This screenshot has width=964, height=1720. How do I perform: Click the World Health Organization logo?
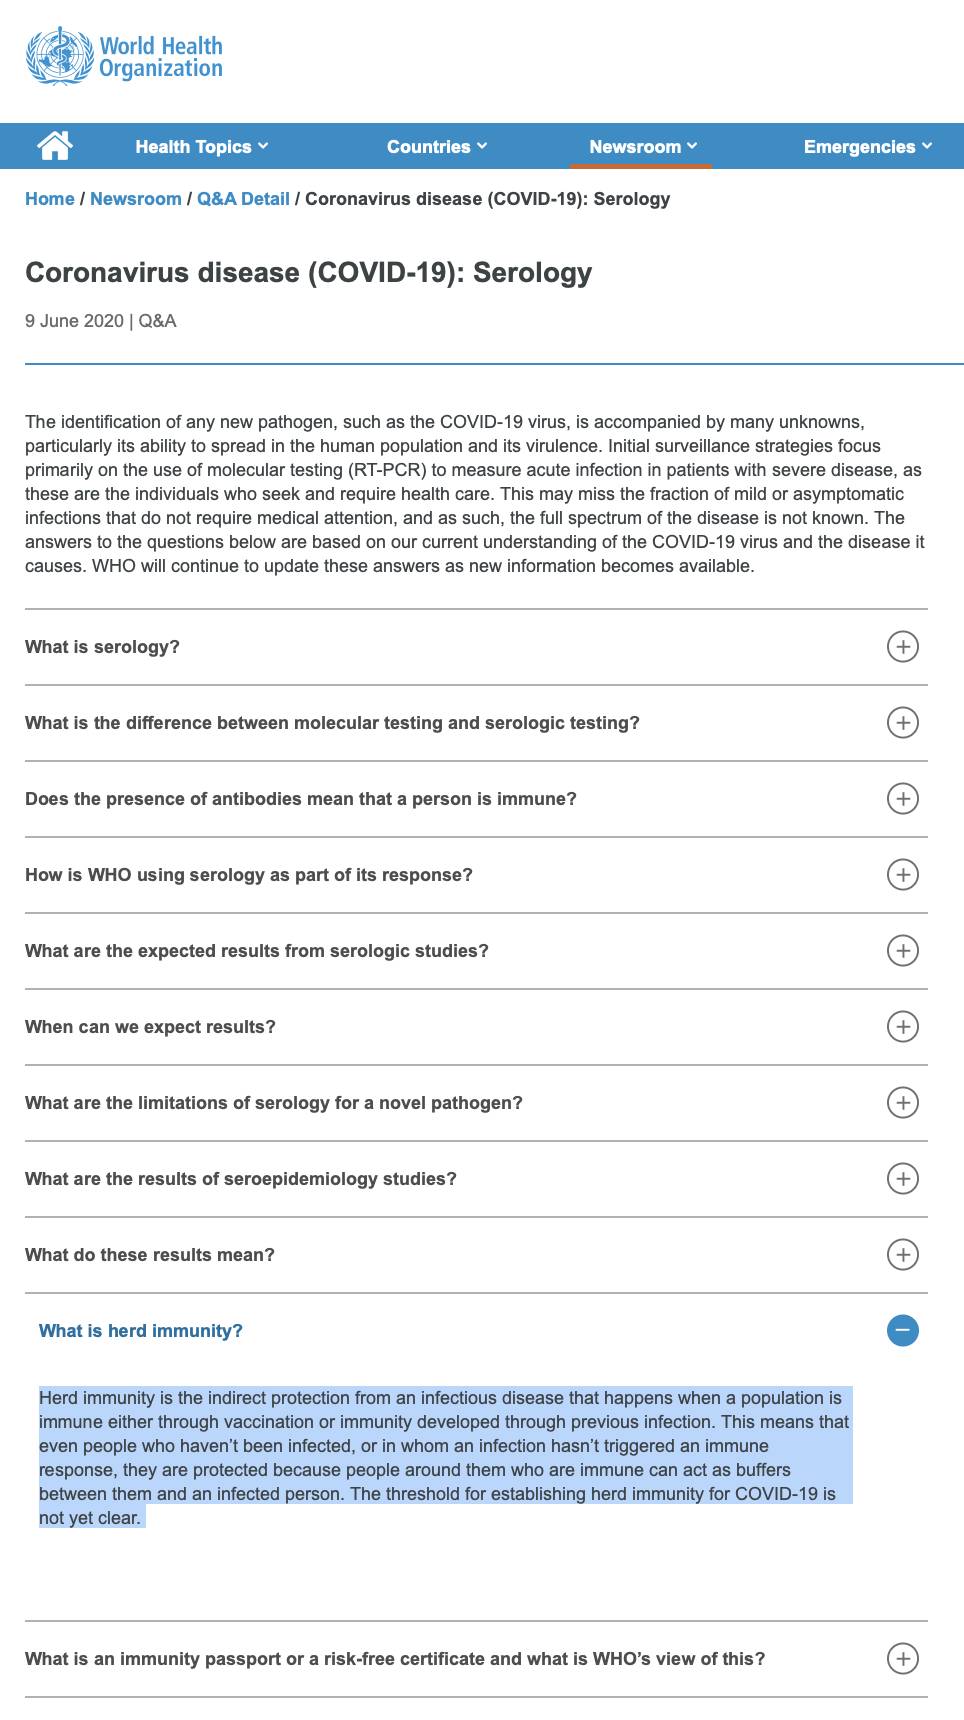coord(124,56)
